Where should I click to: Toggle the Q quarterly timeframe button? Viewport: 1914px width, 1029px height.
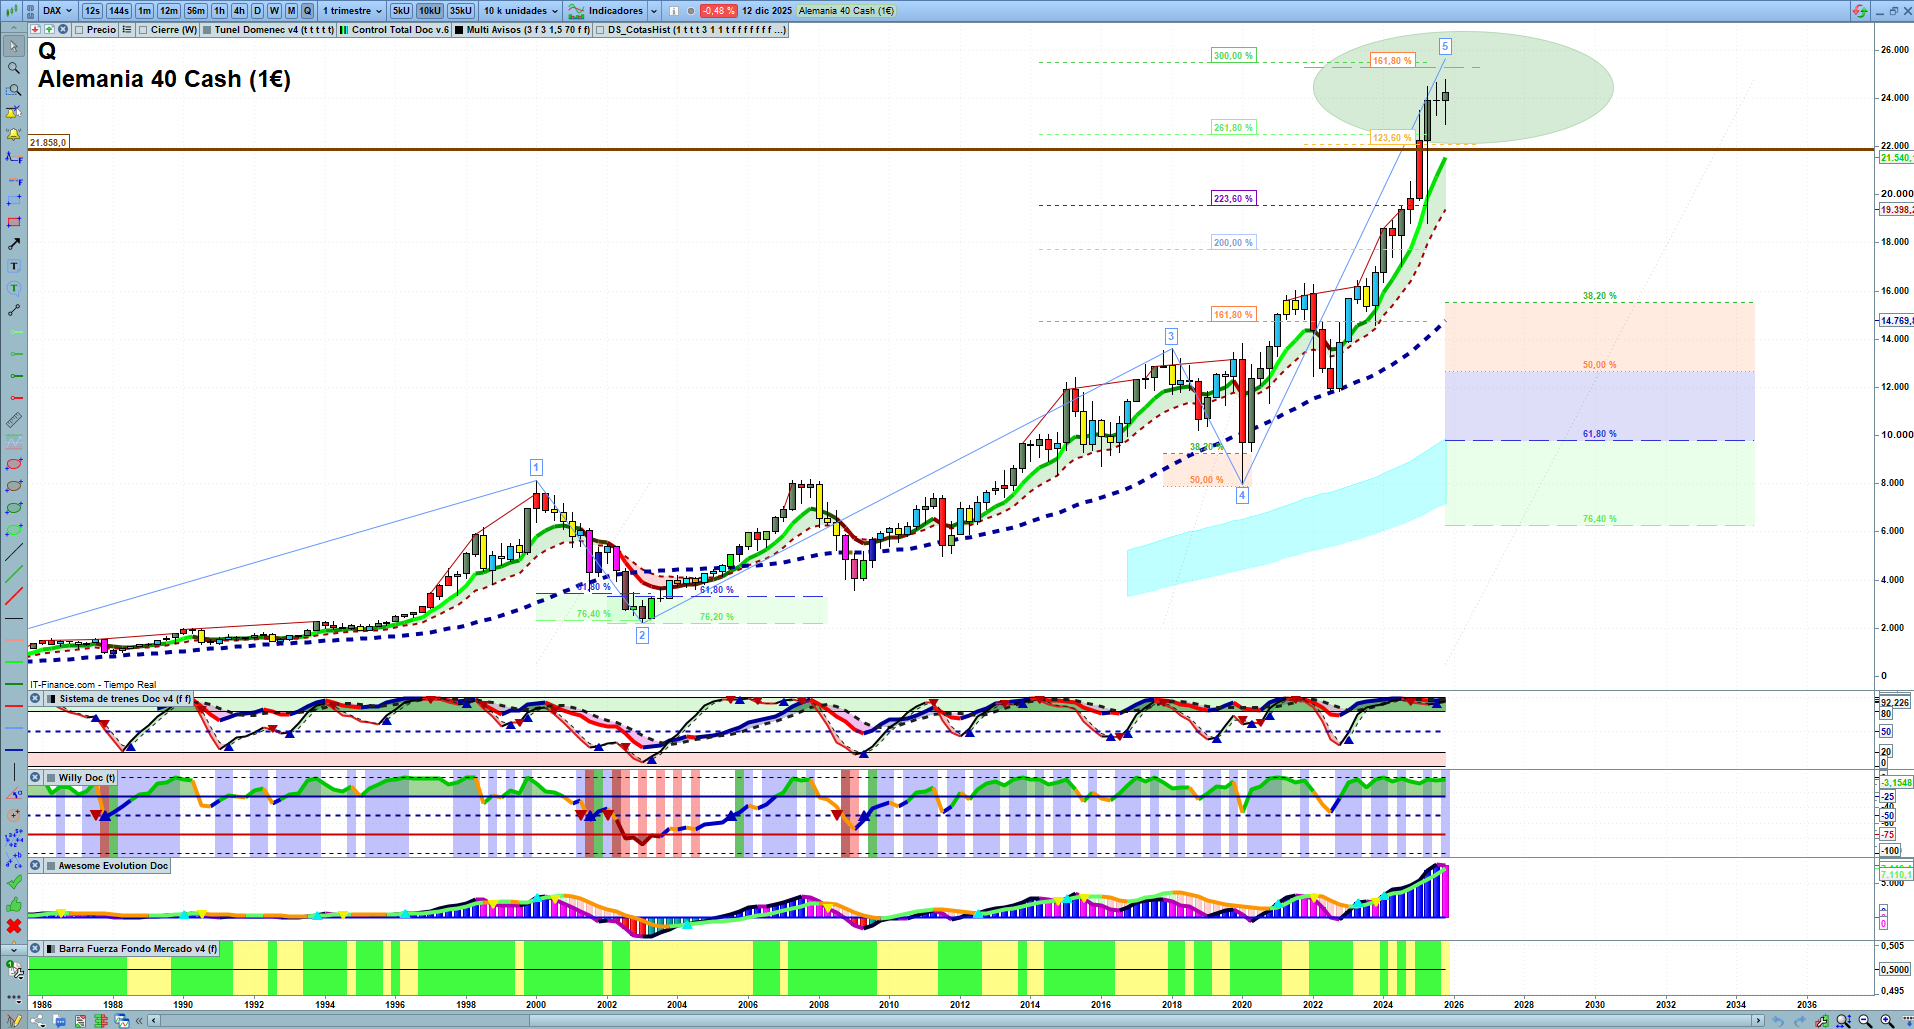[x=307, y=11]
